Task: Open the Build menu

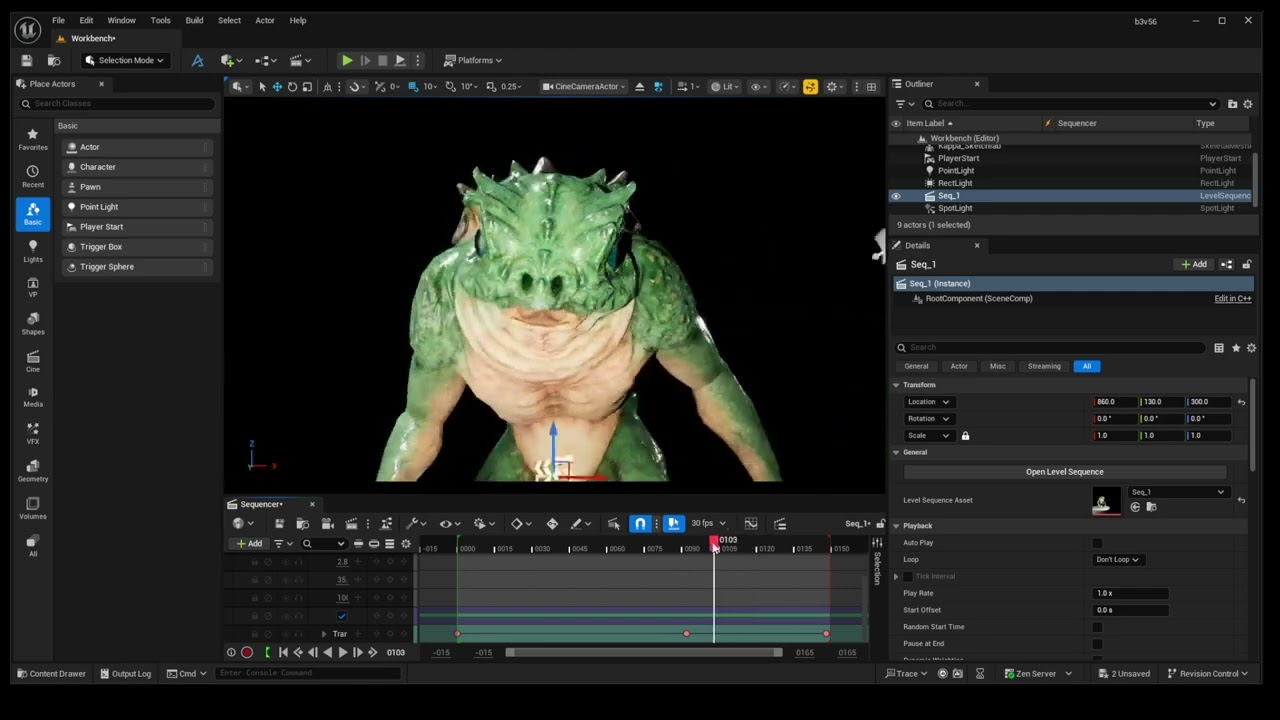Action: [194, 20]
